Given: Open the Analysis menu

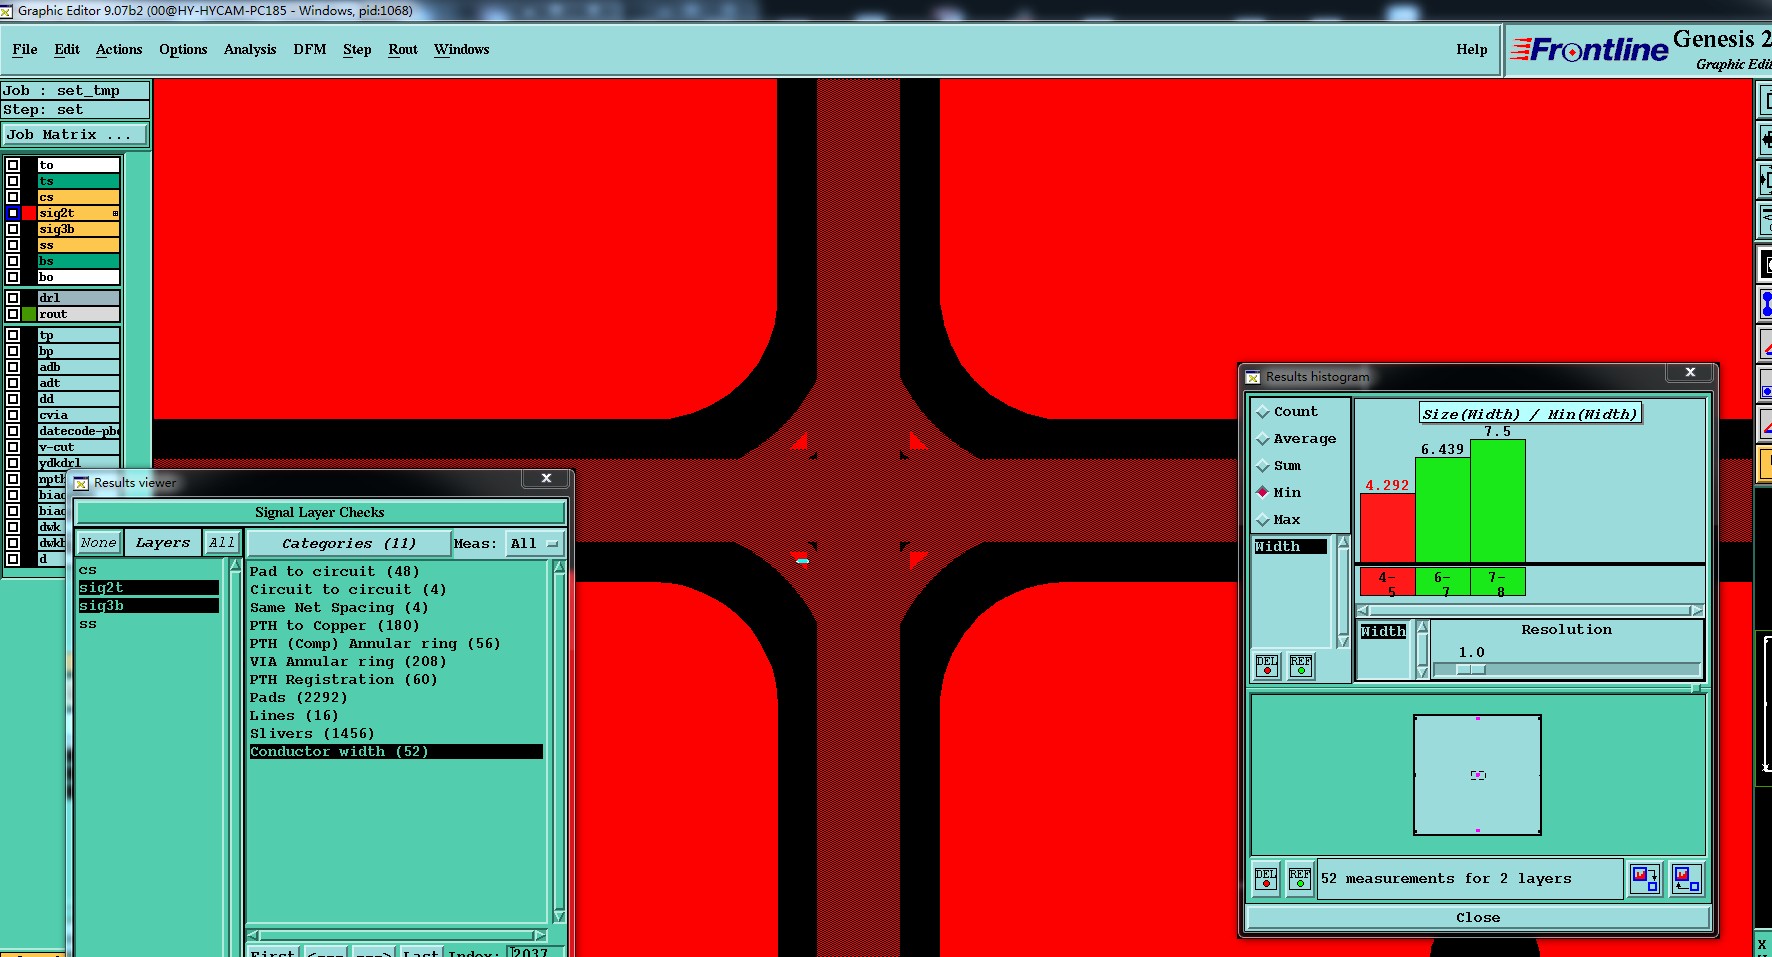Looking at the screenshot, I should 250,49.
